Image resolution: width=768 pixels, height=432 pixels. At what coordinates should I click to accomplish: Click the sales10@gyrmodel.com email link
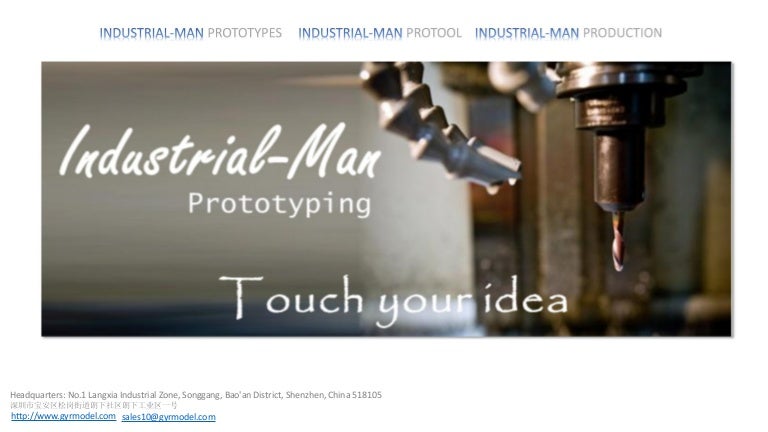click(168, 417)
